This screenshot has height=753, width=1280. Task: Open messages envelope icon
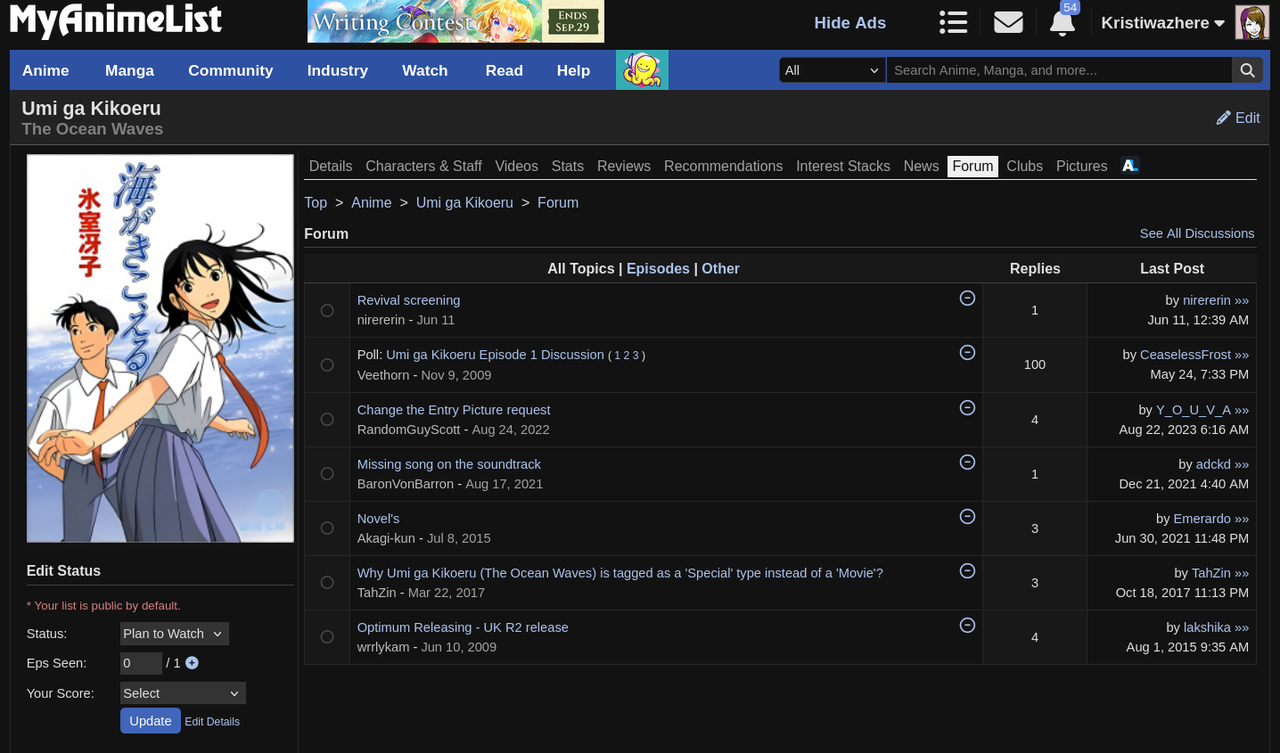(1008, 22)
